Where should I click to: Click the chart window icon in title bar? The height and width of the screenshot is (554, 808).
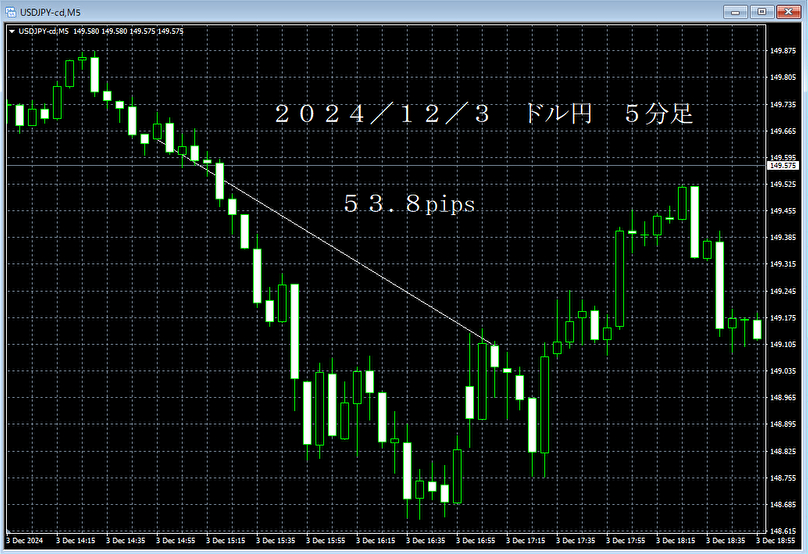point(10,12)
